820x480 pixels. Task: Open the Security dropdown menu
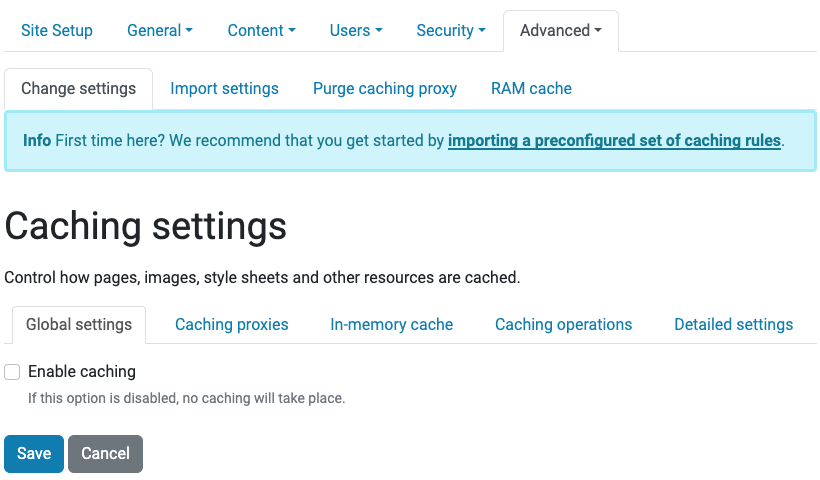click(x=451, y=30)
